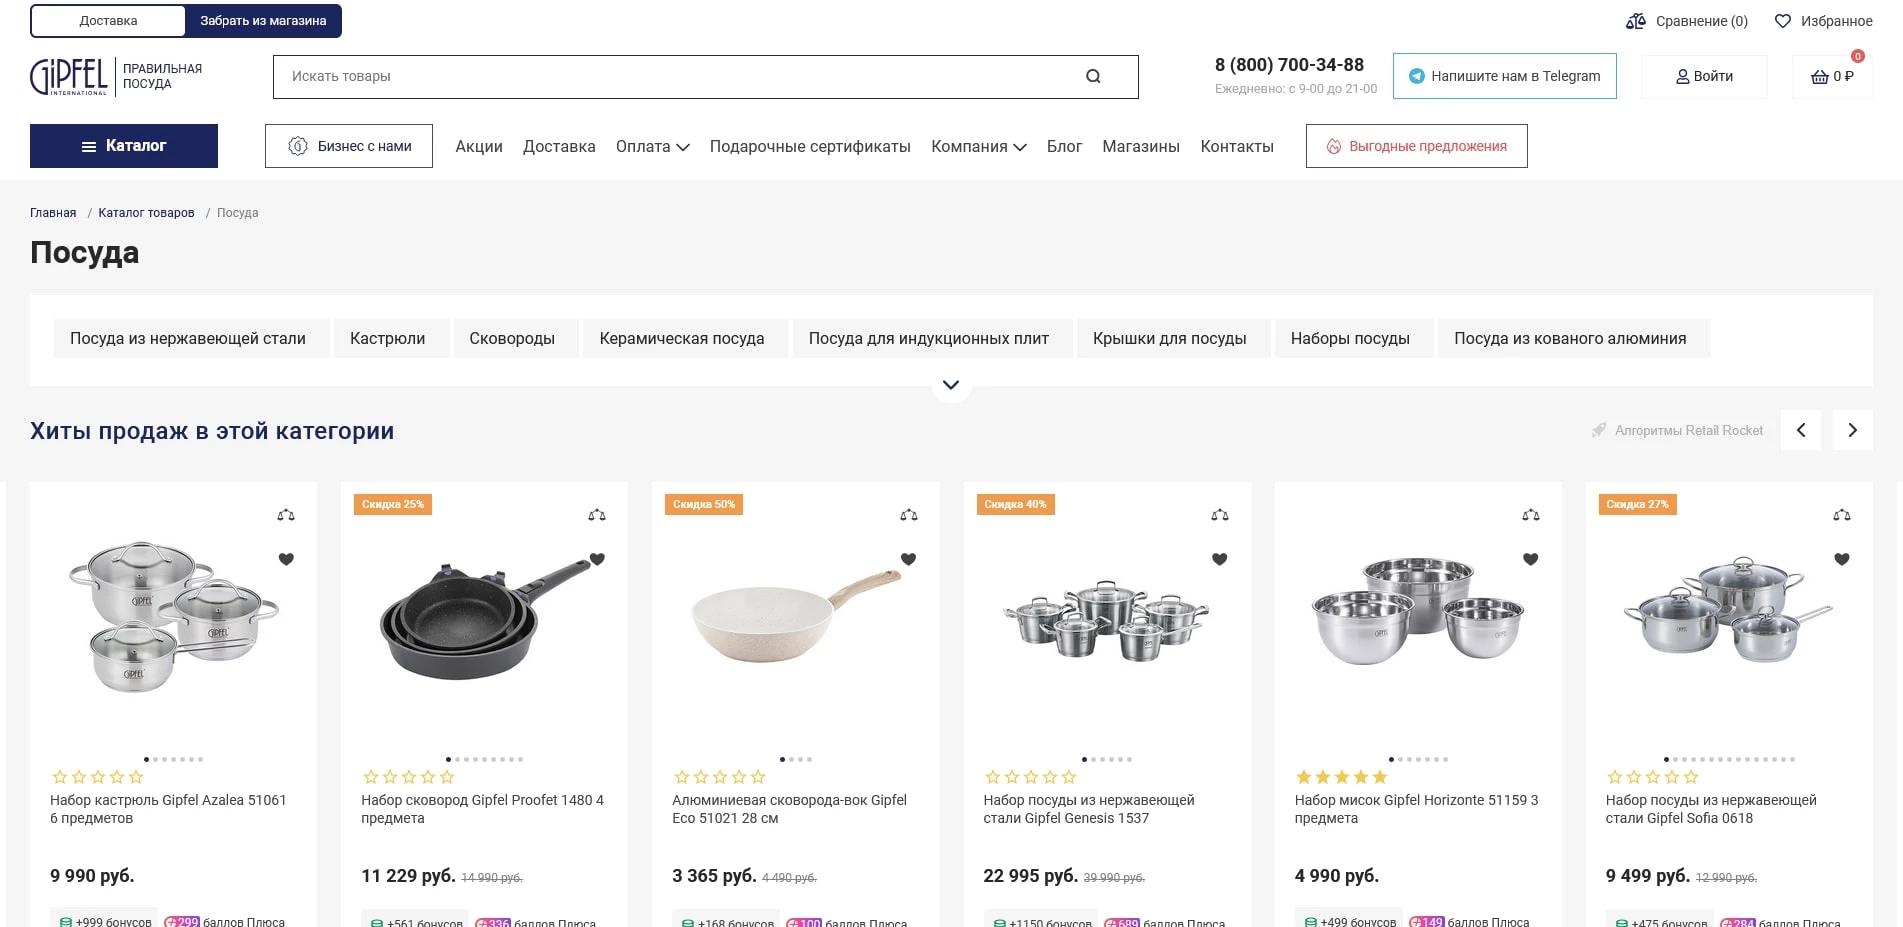This screenshot has width=1903, height=927.
Task: Click the comparison scales icon in header
Action: click(1636, 21)
